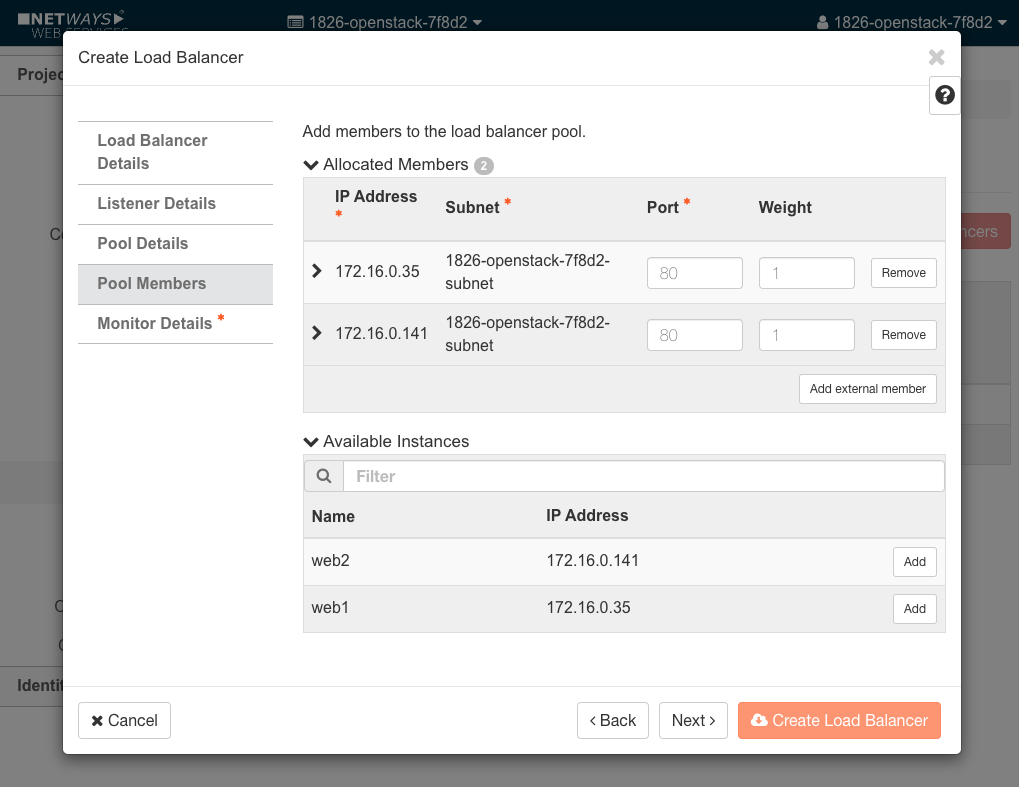Click port field for 172.16.0.141
The height and width of the screenshot is (787, 1019).
tap(695, 335)
